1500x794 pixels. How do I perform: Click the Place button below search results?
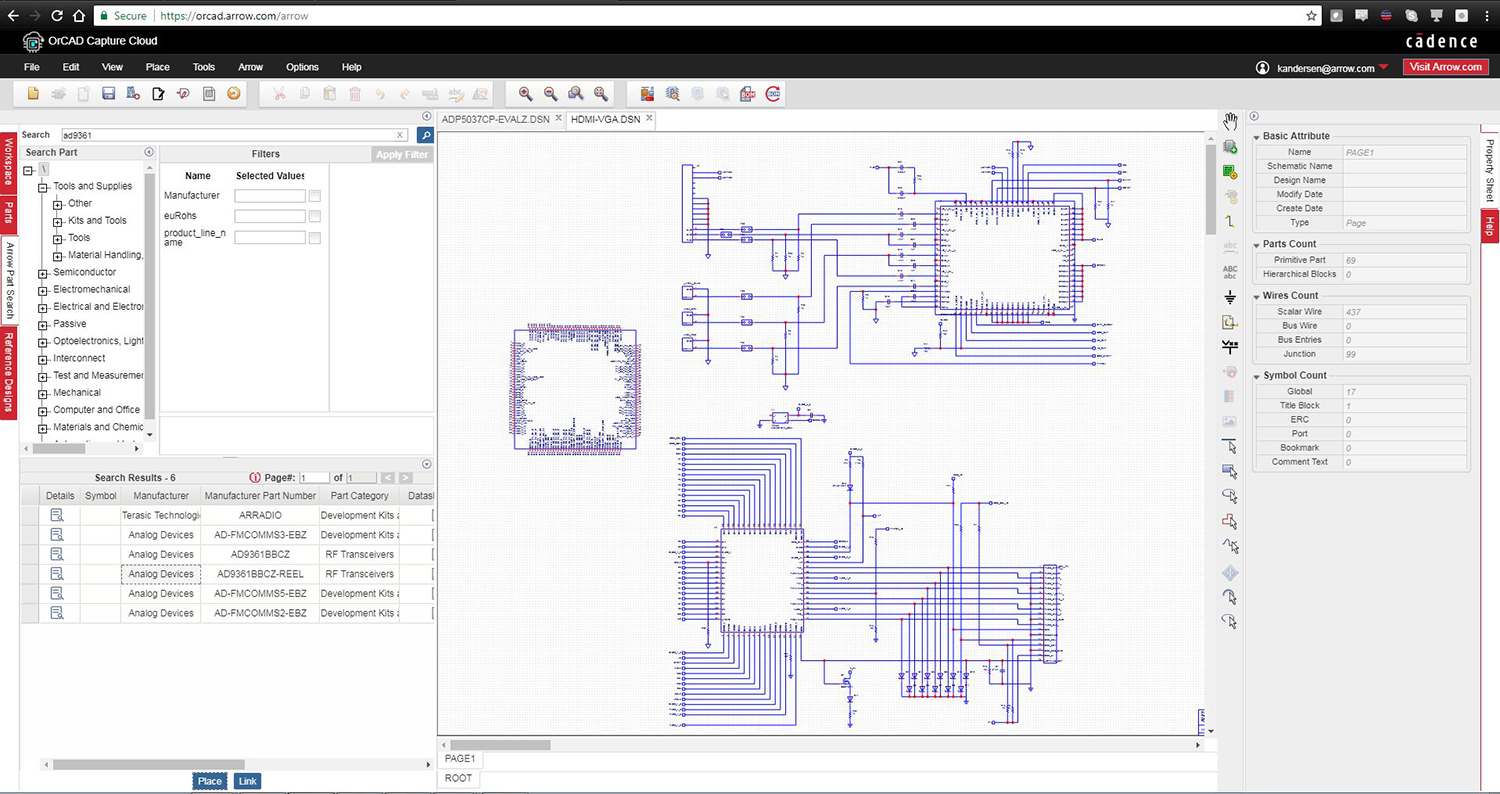209,781
